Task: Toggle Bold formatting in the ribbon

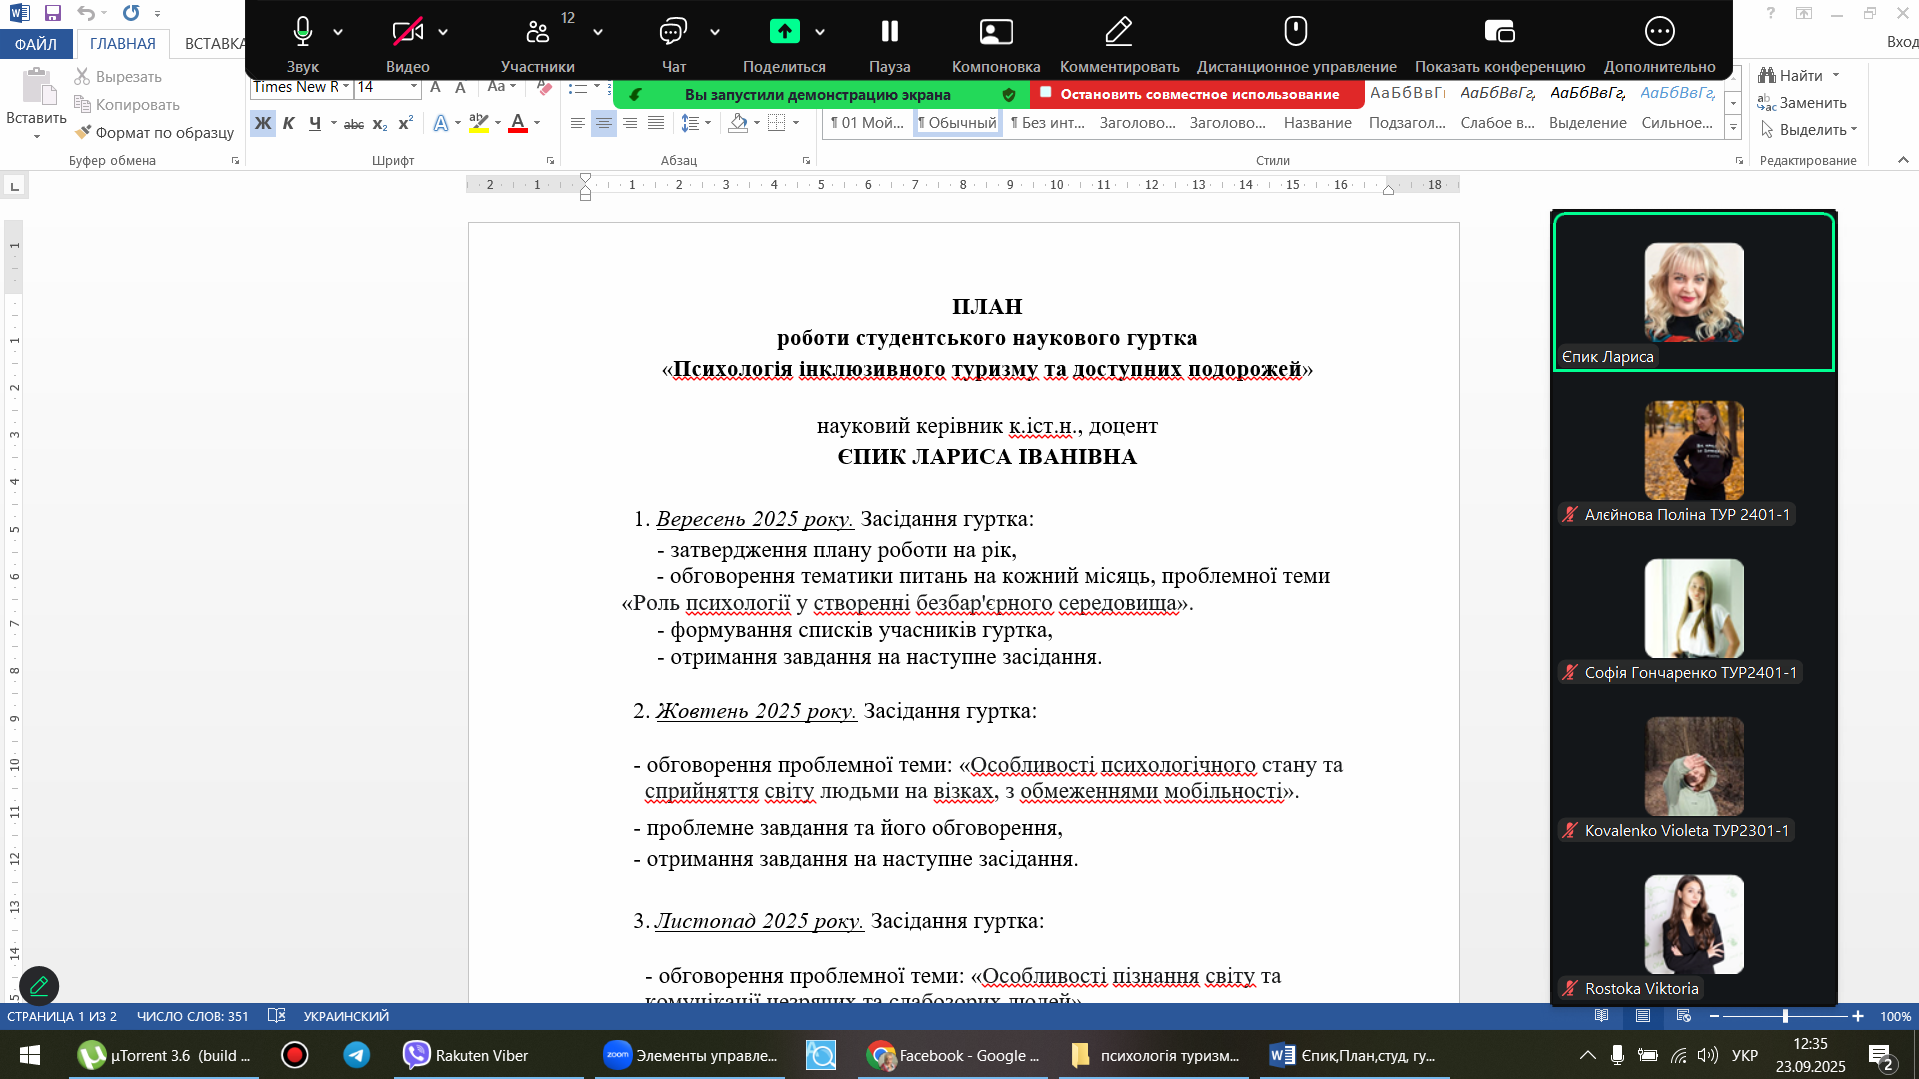Action: (x=262, y=123)
